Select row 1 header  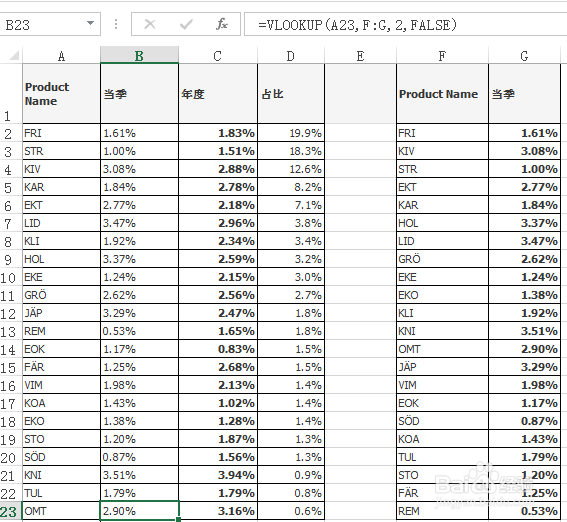11,94
